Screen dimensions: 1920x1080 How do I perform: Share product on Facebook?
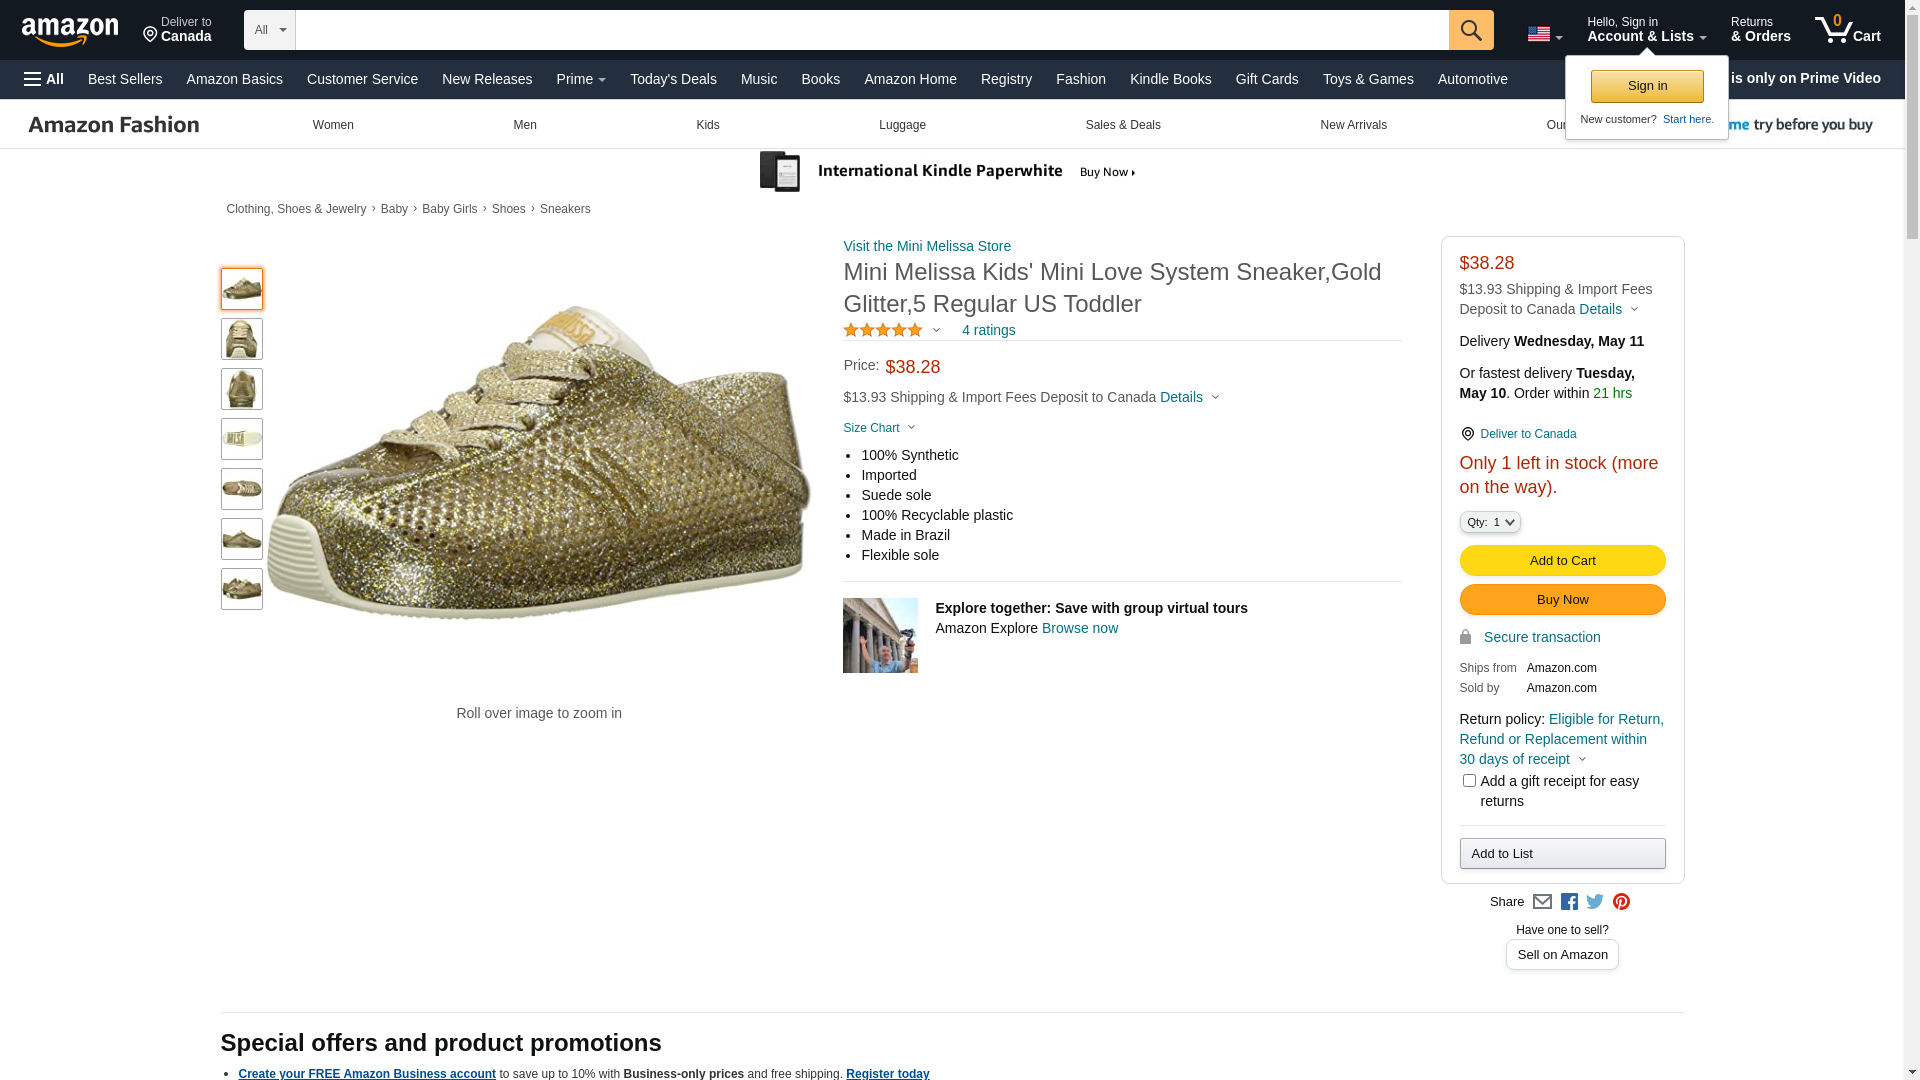pos(1569,902)
